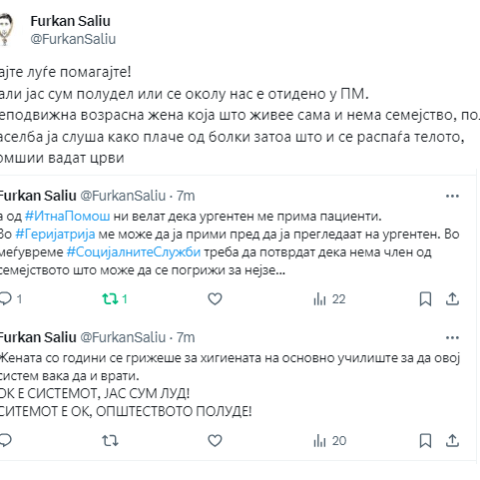Open Furkan Saliu profile from header name
The height and width of the screenshot is (480, 480).
click(70, 21)
